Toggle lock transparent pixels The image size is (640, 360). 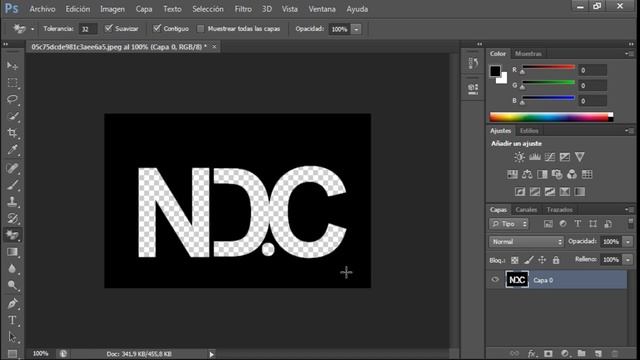(x=515, y=260)
